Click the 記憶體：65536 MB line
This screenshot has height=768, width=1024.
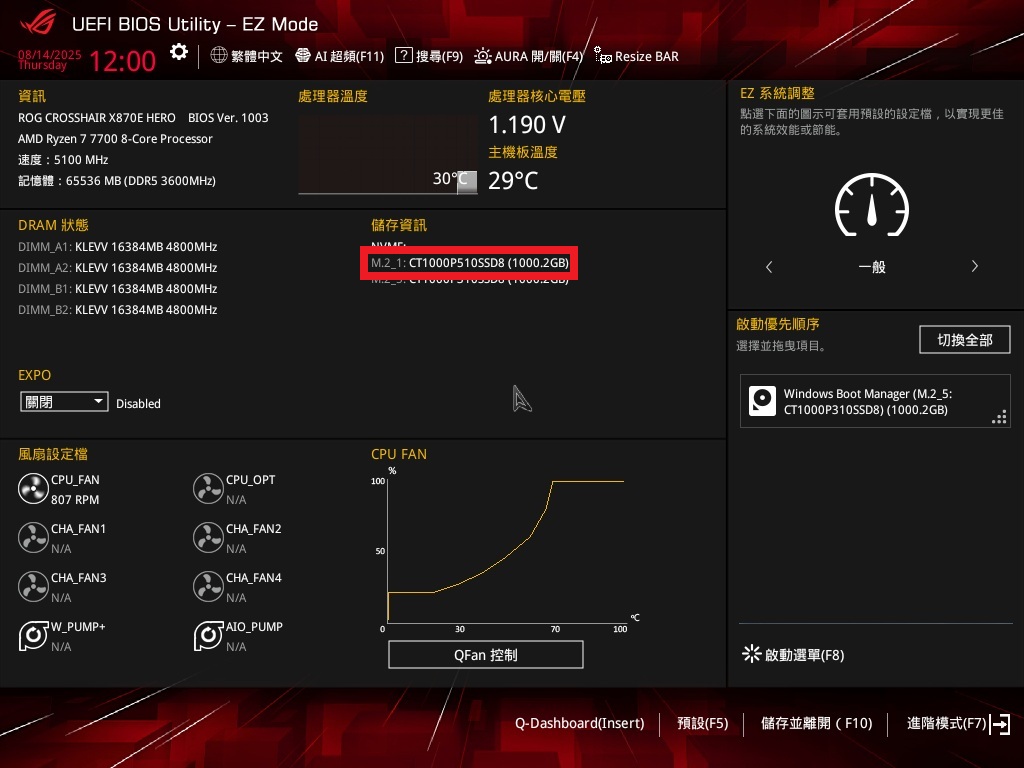(117, 181)
